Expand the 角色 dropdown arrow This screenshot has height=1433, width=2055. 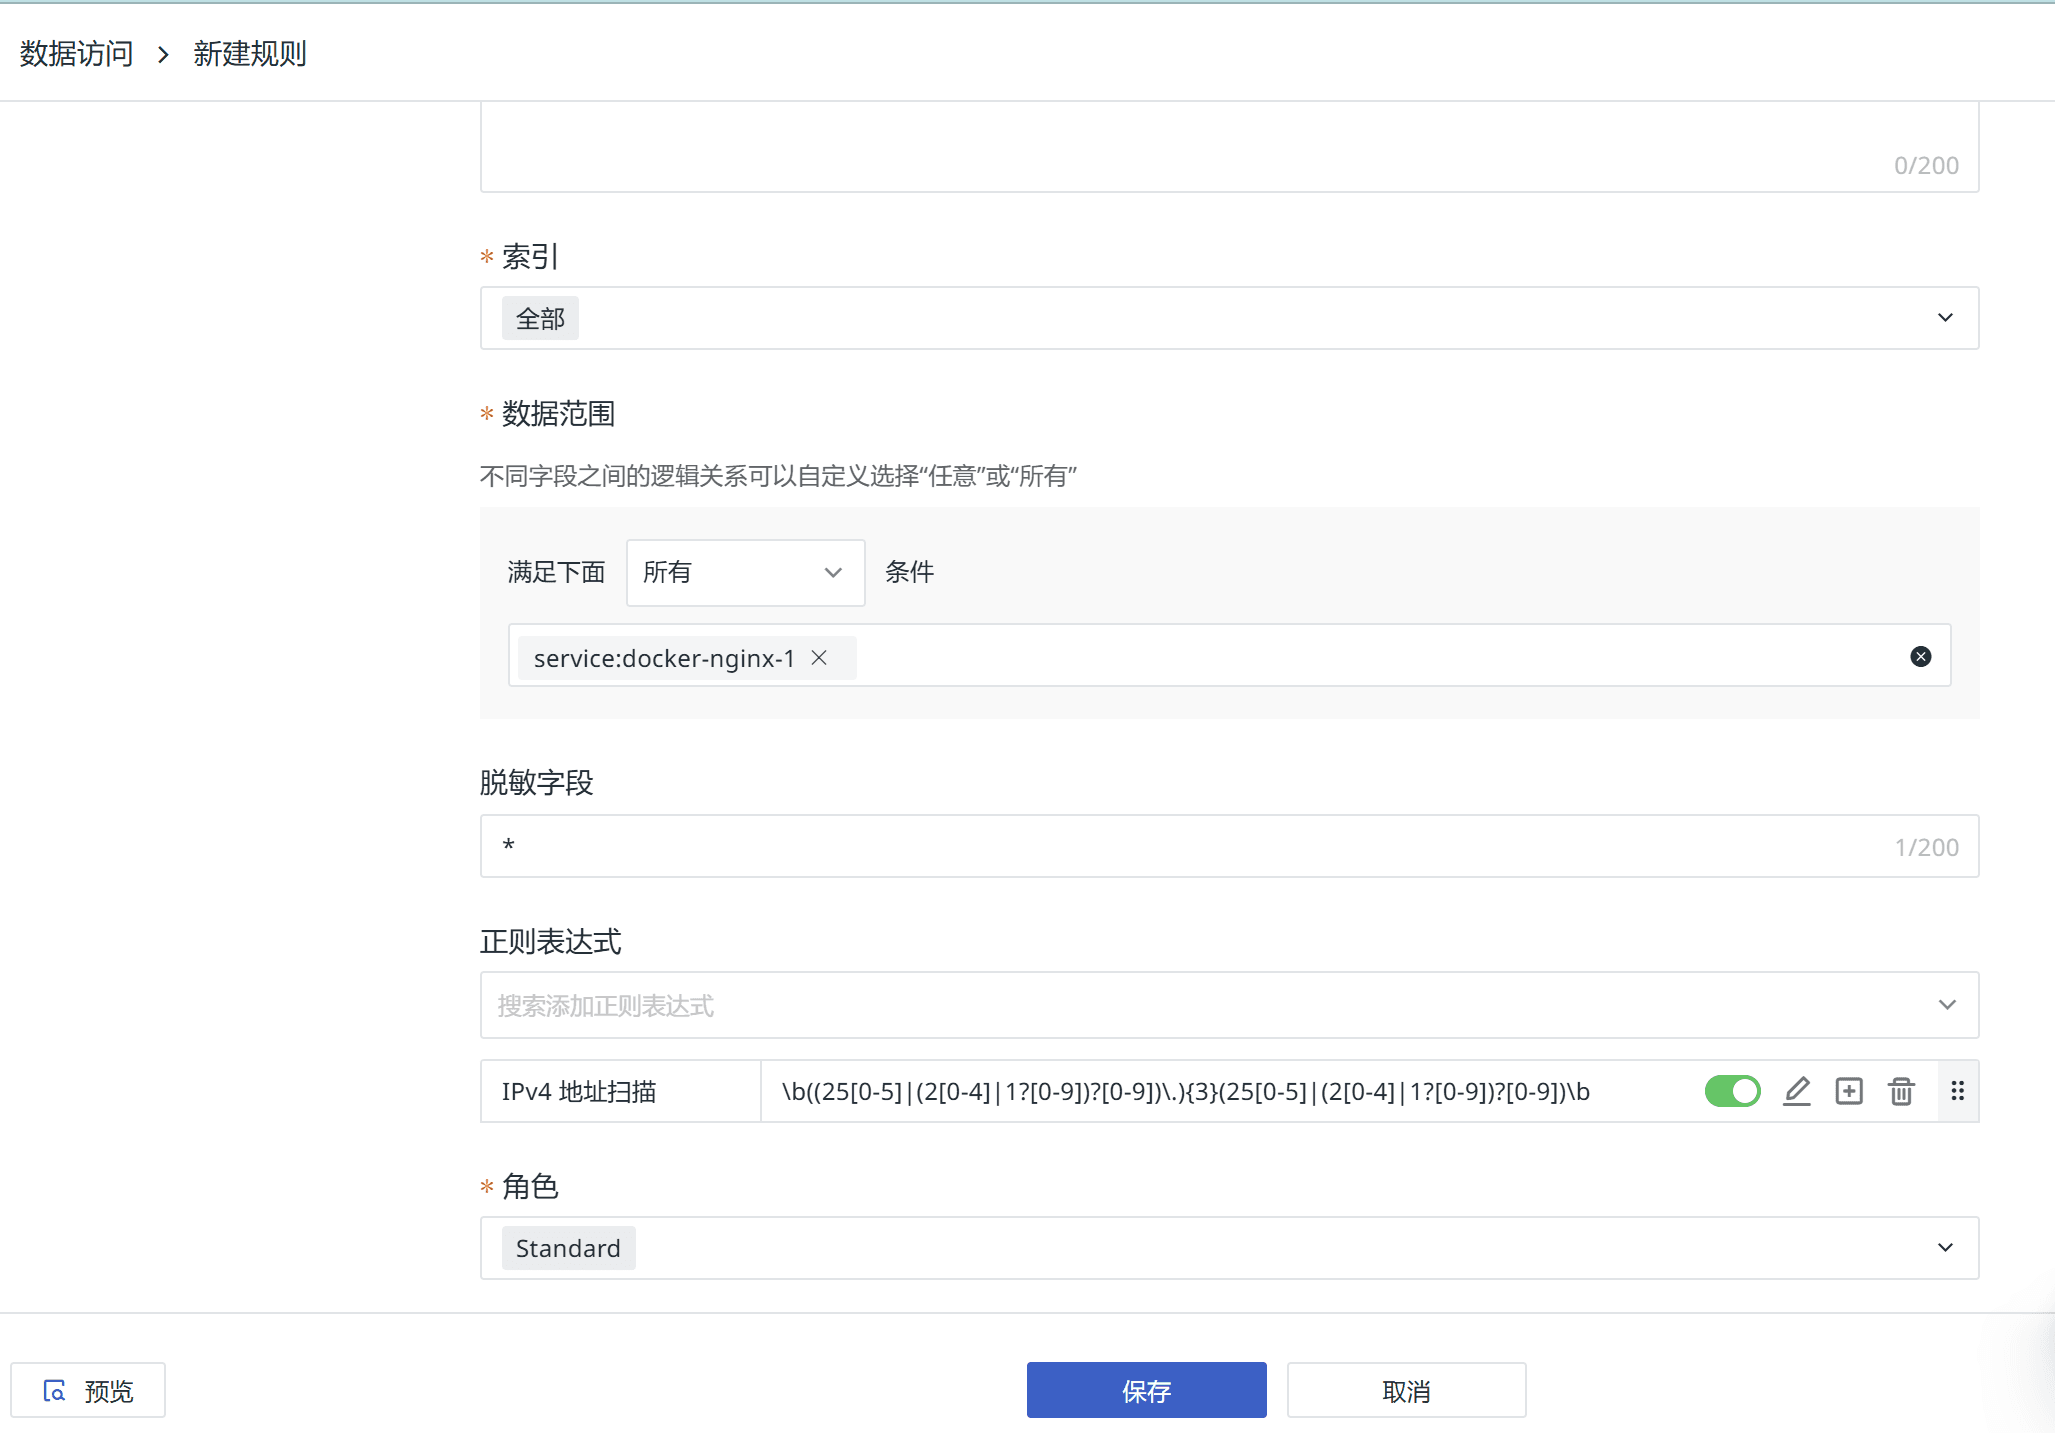[1944, 1248]
